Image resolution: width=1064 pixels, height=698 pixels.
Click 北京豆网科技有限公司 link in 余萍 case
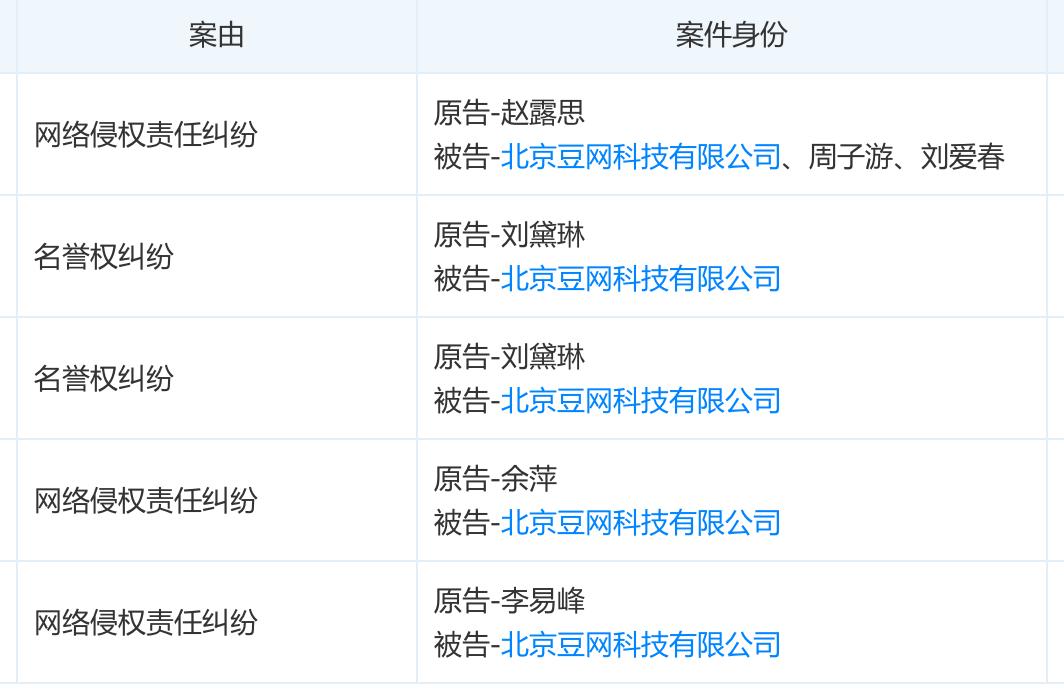(640, 522)
